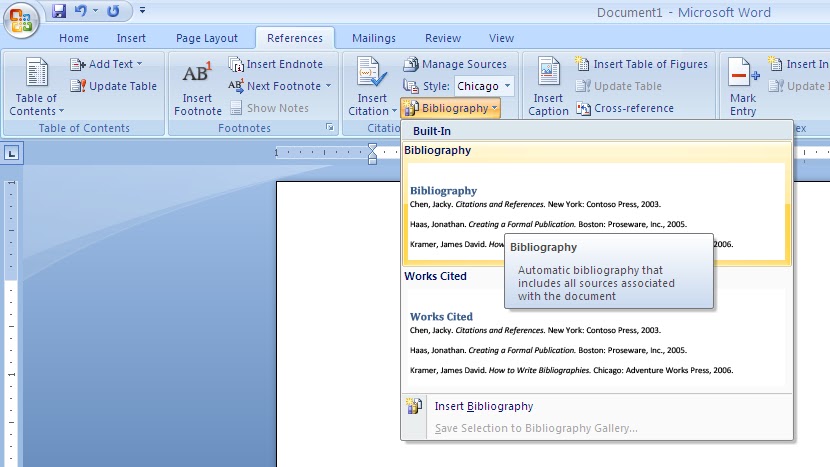Update the table of contents
Screen dimensions: 830x467
[x=114, y=86]
